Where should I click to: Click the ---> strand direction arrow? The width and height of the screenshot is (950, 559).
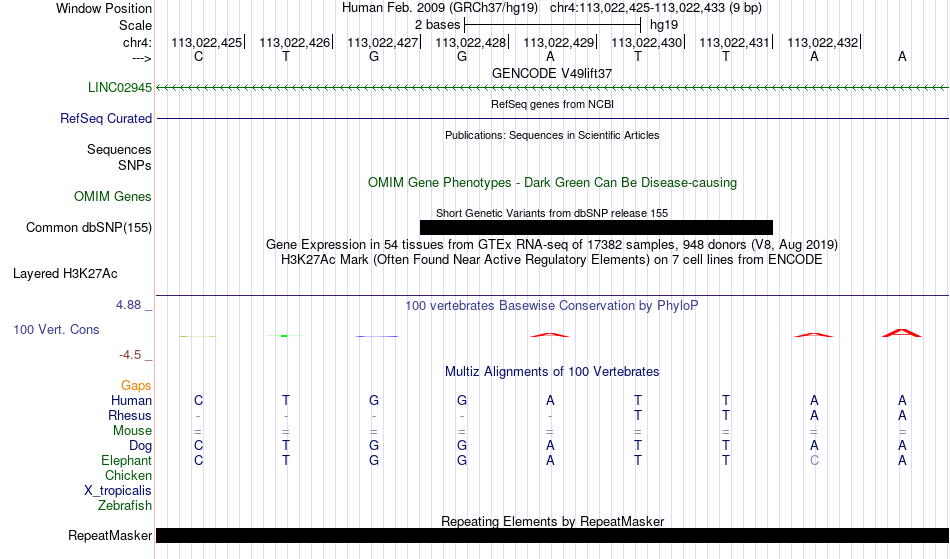(142, 58)
